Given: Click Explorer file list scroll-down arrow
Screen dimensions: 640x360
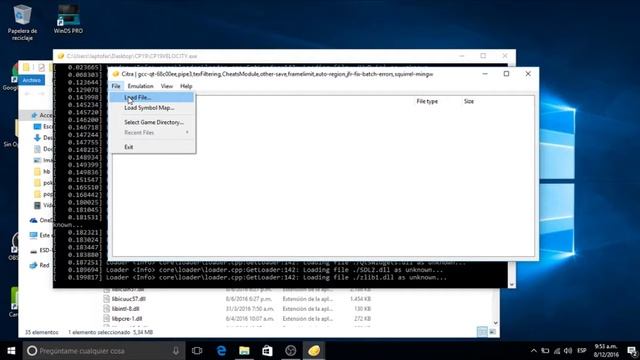Looking at the screenshot, I should click(x=496, y=323).
